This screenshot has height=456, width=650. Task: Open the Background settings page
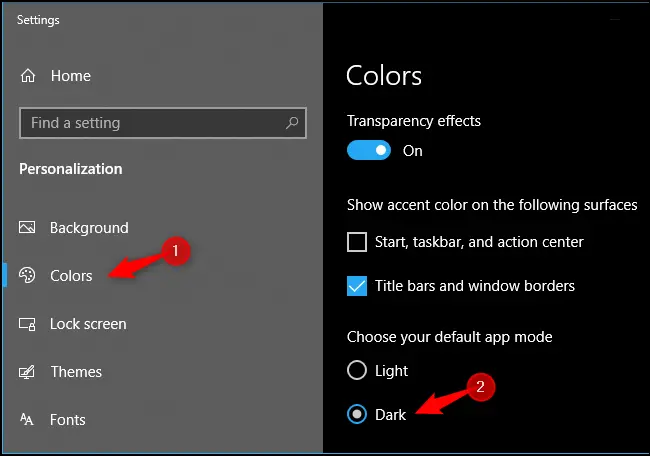[89, 228]
